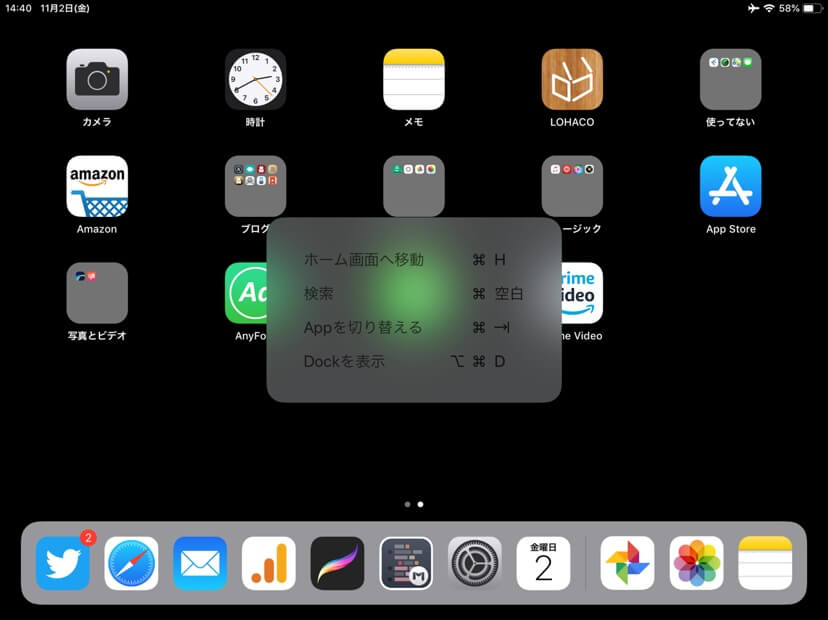Open the ブログ folder
The width and height of the screenshot is (828, 620).
tap(256, 186)
